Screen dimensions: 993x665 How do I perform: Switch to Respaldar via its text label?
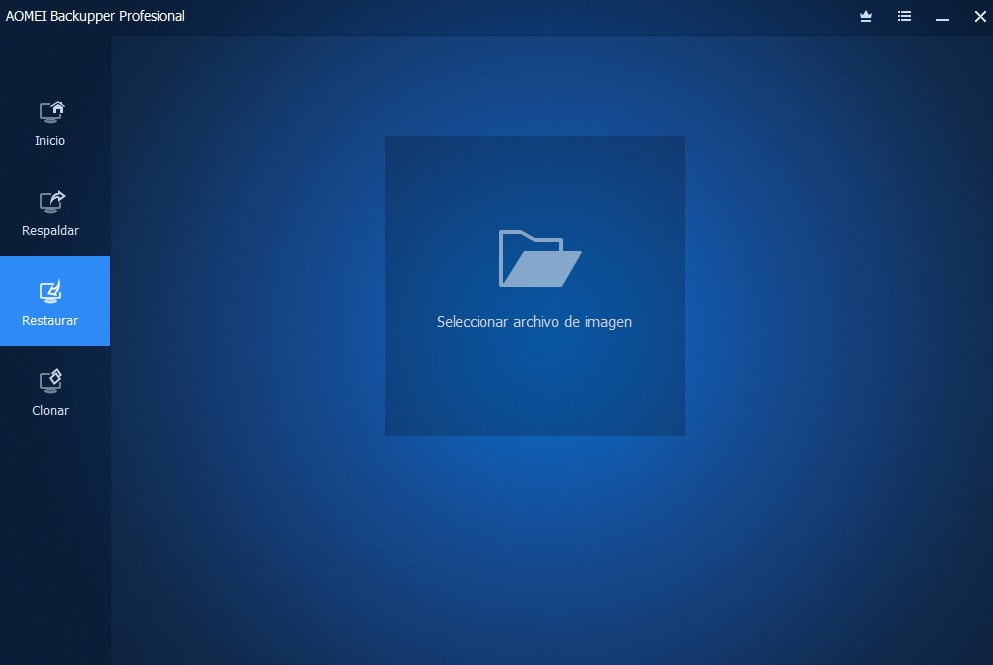51,231
